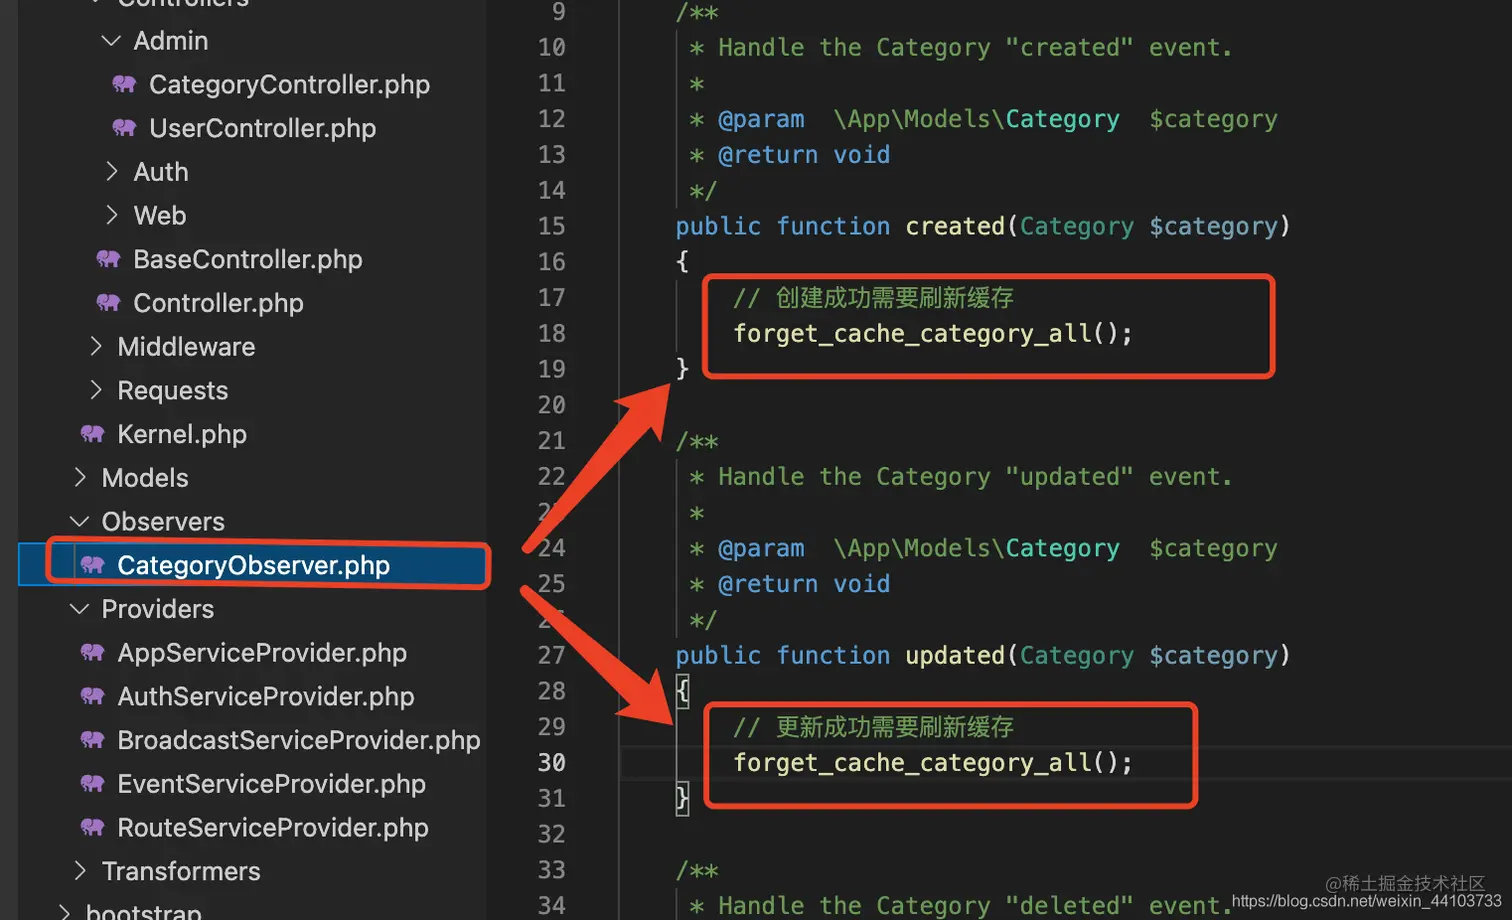Screen dimensions: 1512x920
Task: Click the 'created' function name
Action: (x=955, y=226)
